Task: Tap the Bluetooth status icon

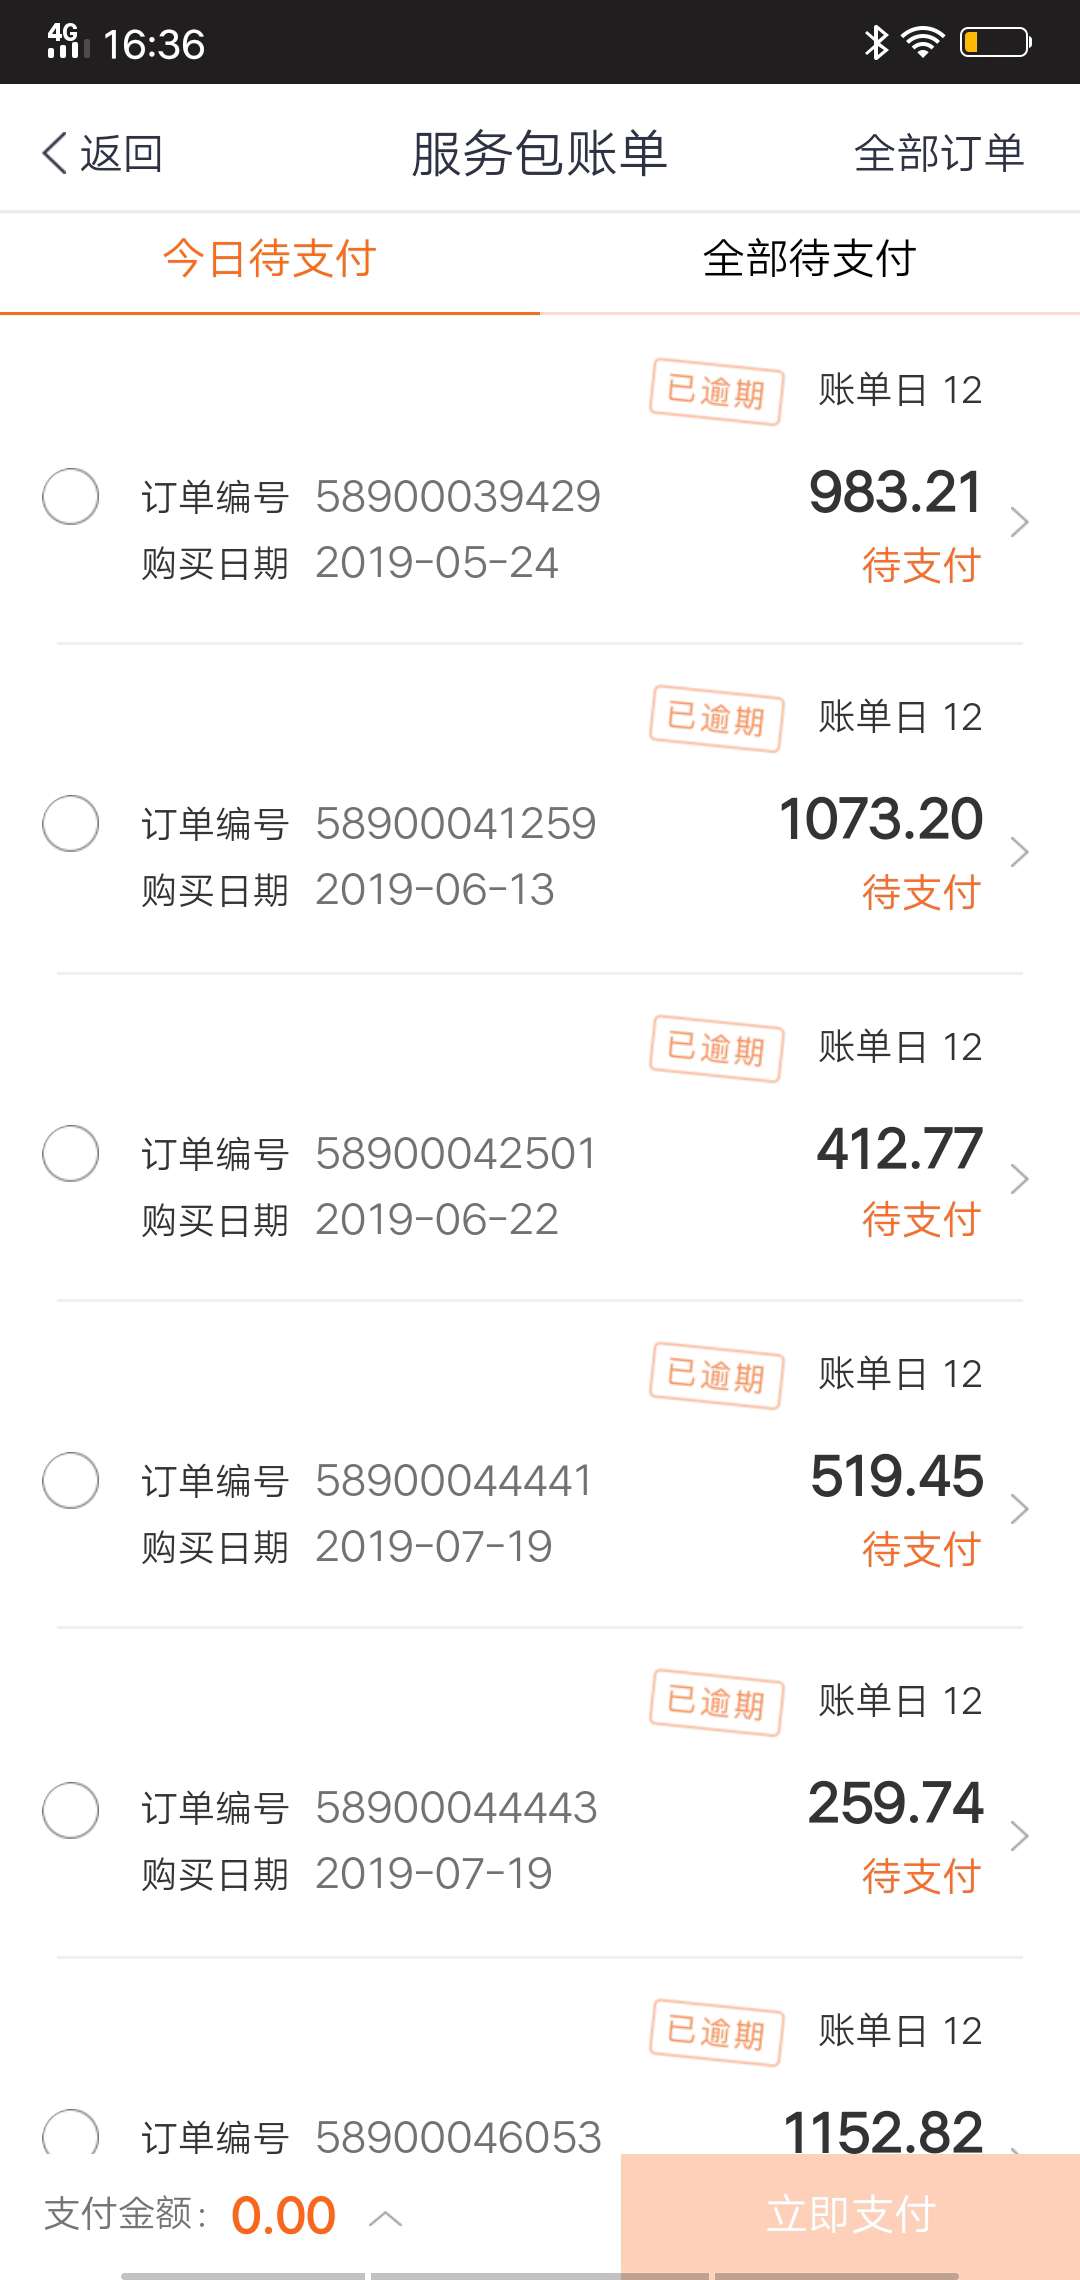Action: 876,42
